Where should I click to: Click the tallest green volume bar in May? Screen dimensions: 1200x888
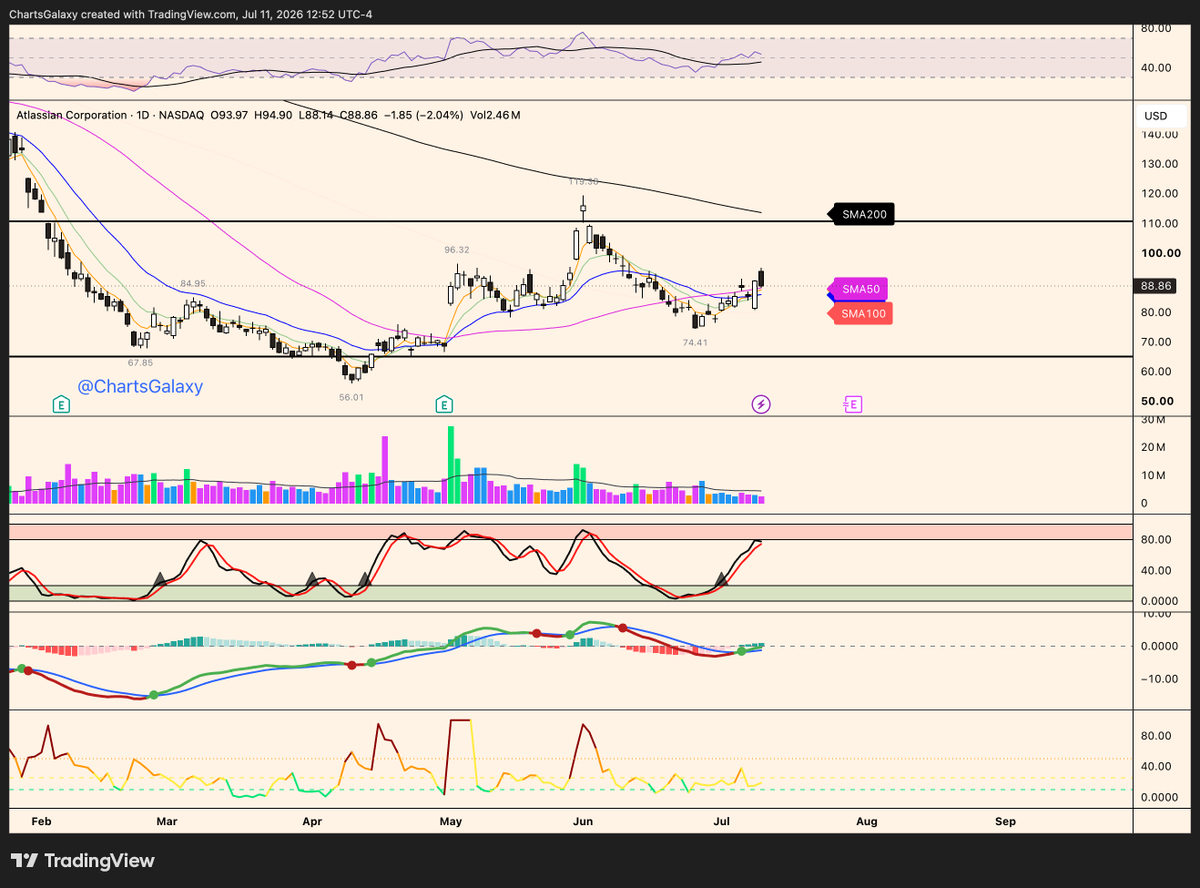450,465
